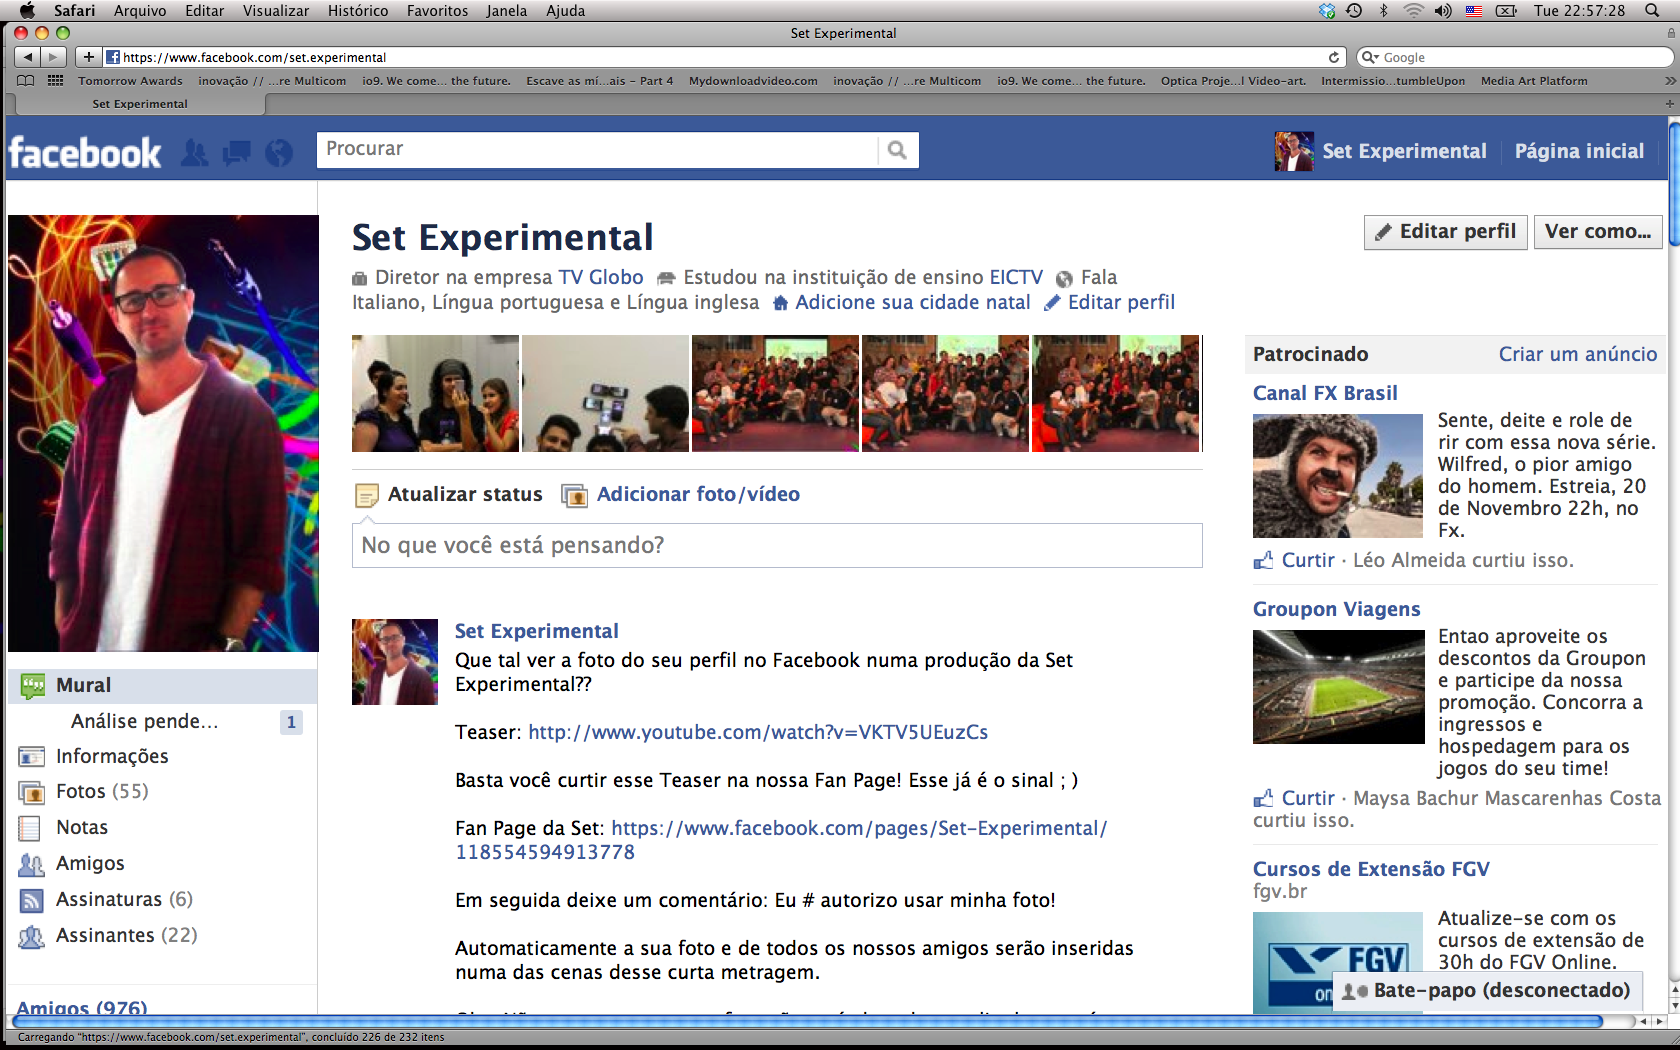Open the Facebook notifications globe icon
Screen dimensions: 1680x1050
(x=279, y=153)
